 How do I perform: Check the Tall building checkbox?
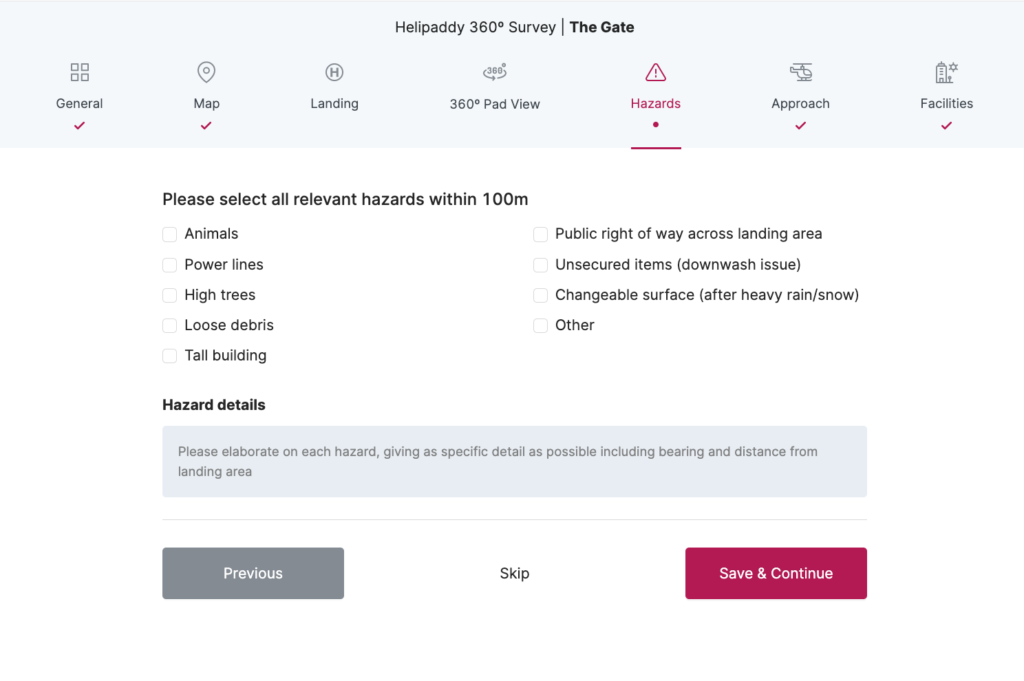tap(170, 356)
